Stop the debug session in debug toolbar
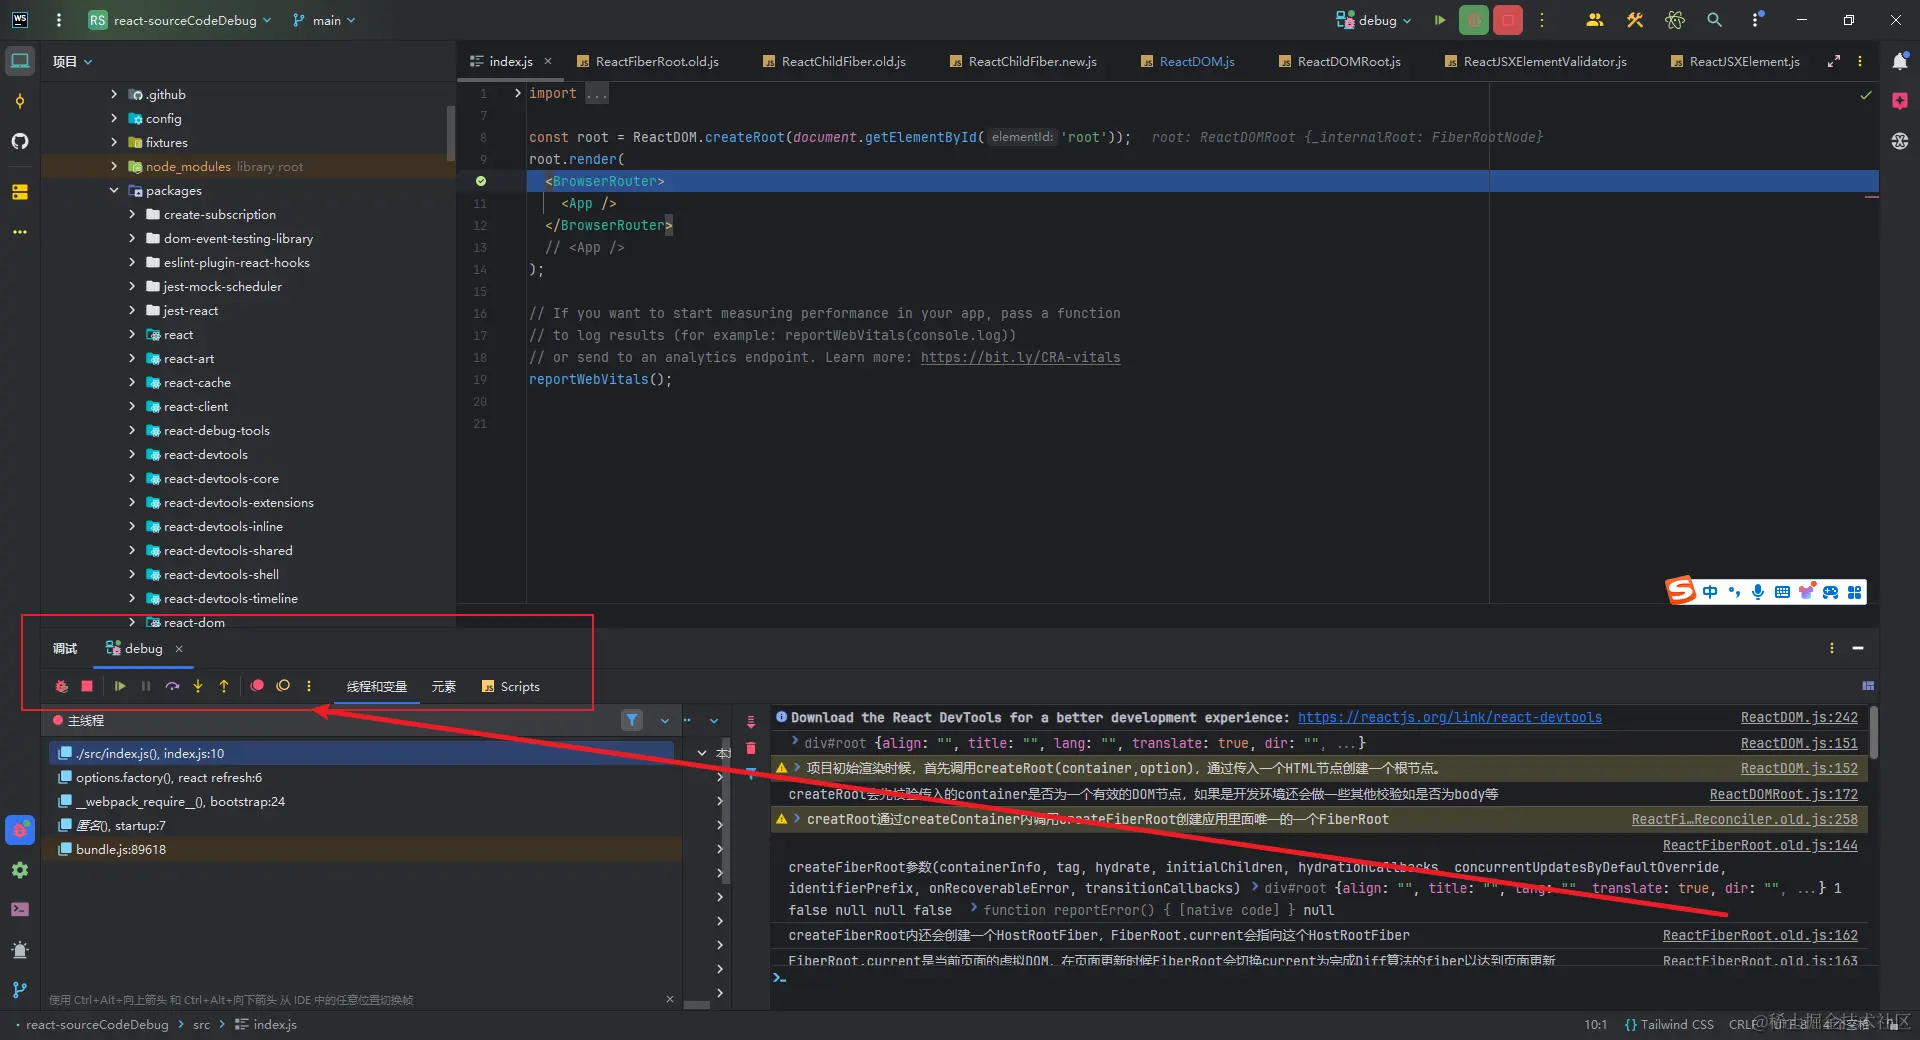The width and height of the screenshot is (1920, 1040). click(x=87, y=686)
